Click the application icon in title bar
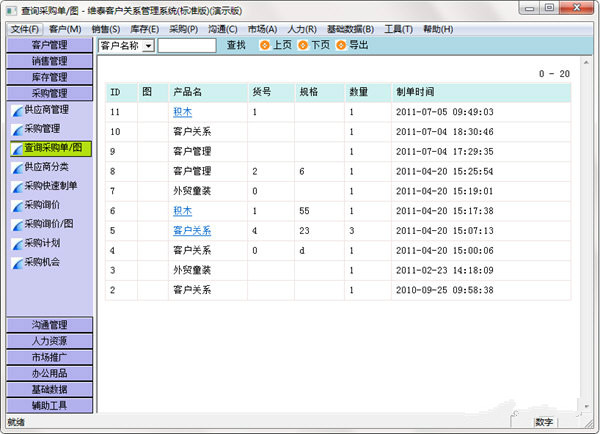This screenshot has width=600, height=434. [12, 11]
